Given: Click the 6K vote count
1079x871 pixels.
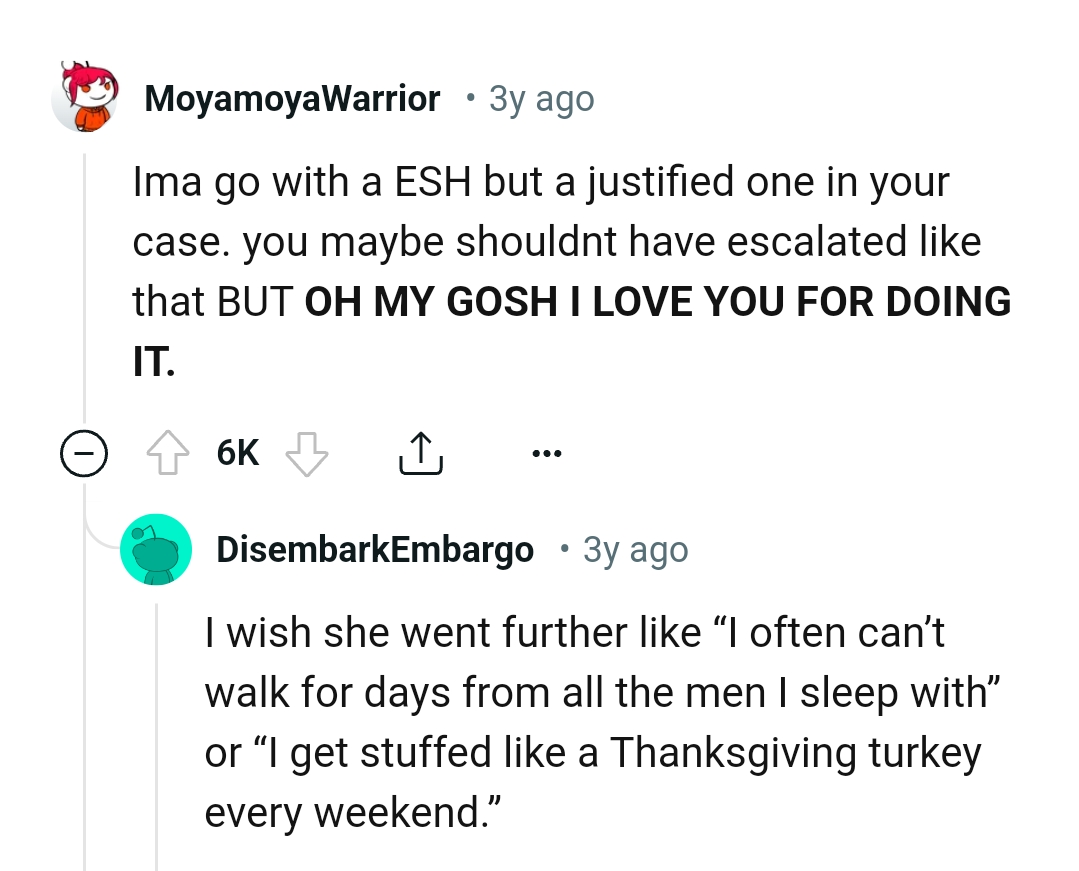Looking at the screenshot, I should [237, 452].
